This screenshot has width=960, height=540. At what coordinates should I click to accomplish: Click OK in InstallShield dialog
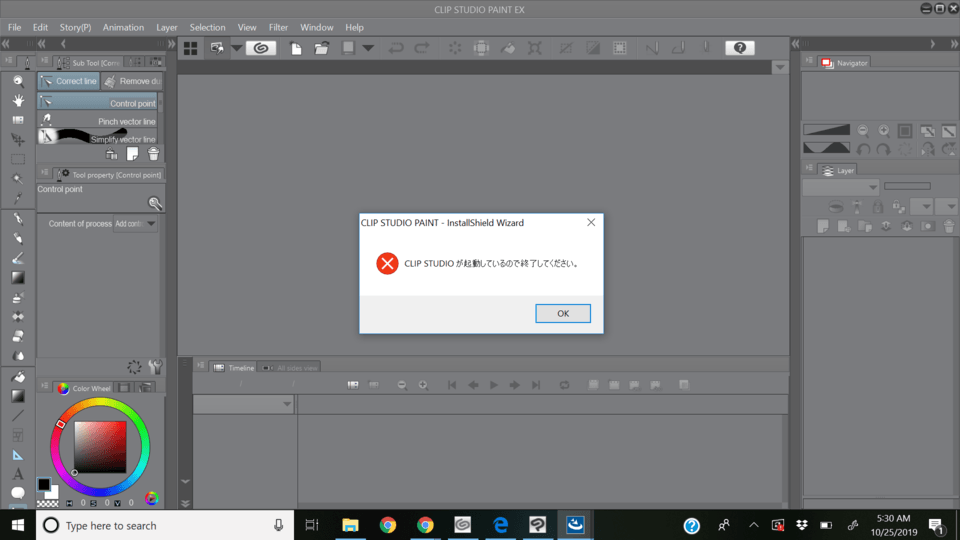pos(563,313)
